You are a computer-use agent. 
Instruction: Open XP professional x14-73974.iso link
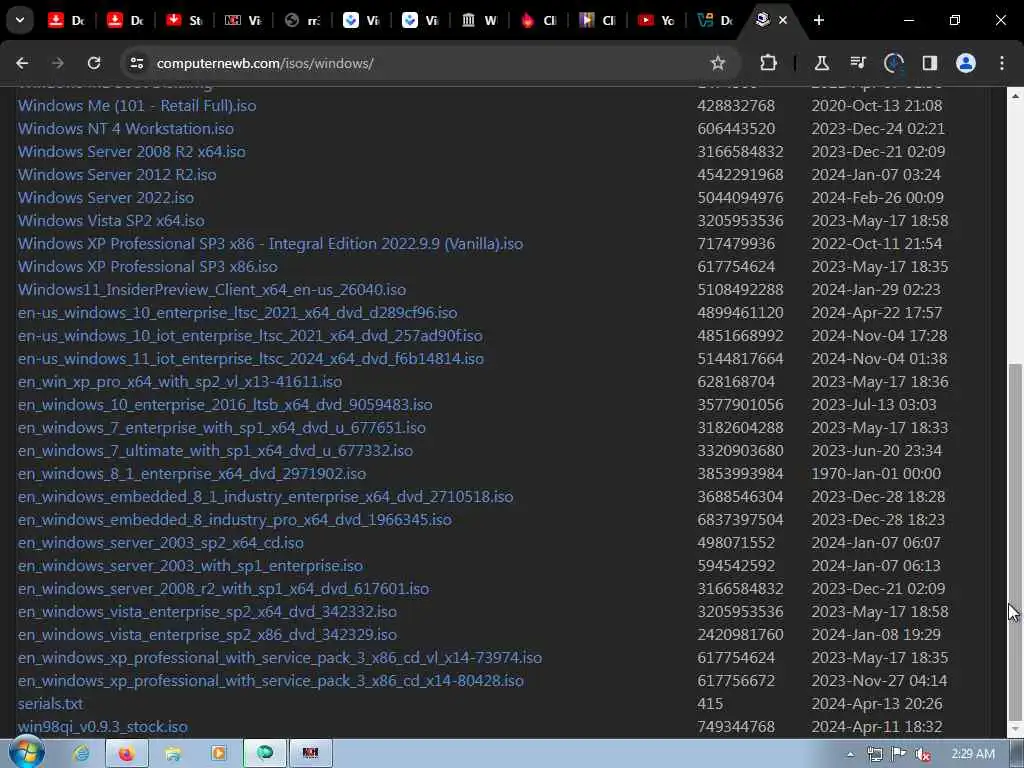280,658
